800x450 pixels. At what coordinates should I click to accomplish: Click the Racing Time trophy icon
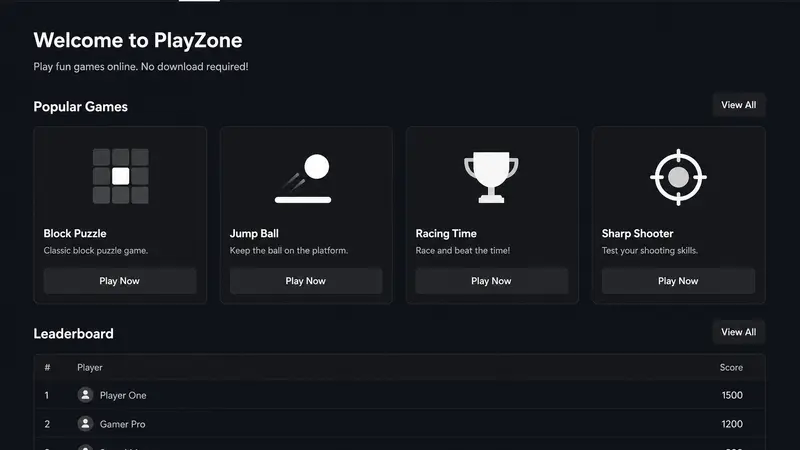pos(491,177)
